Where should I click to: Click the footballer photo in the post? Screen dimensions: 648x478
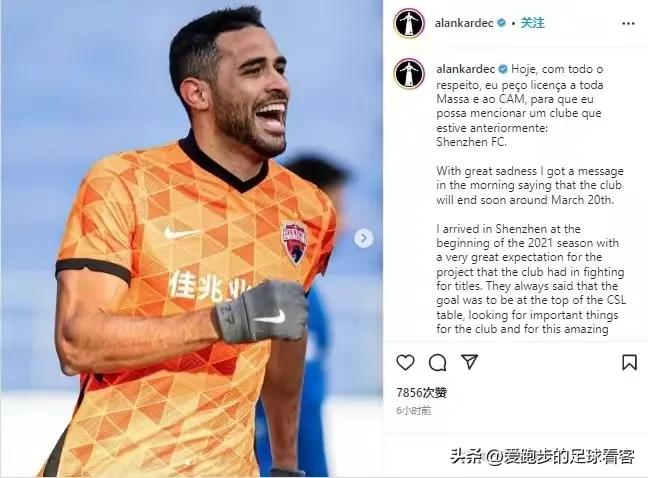tap(191, 239)
